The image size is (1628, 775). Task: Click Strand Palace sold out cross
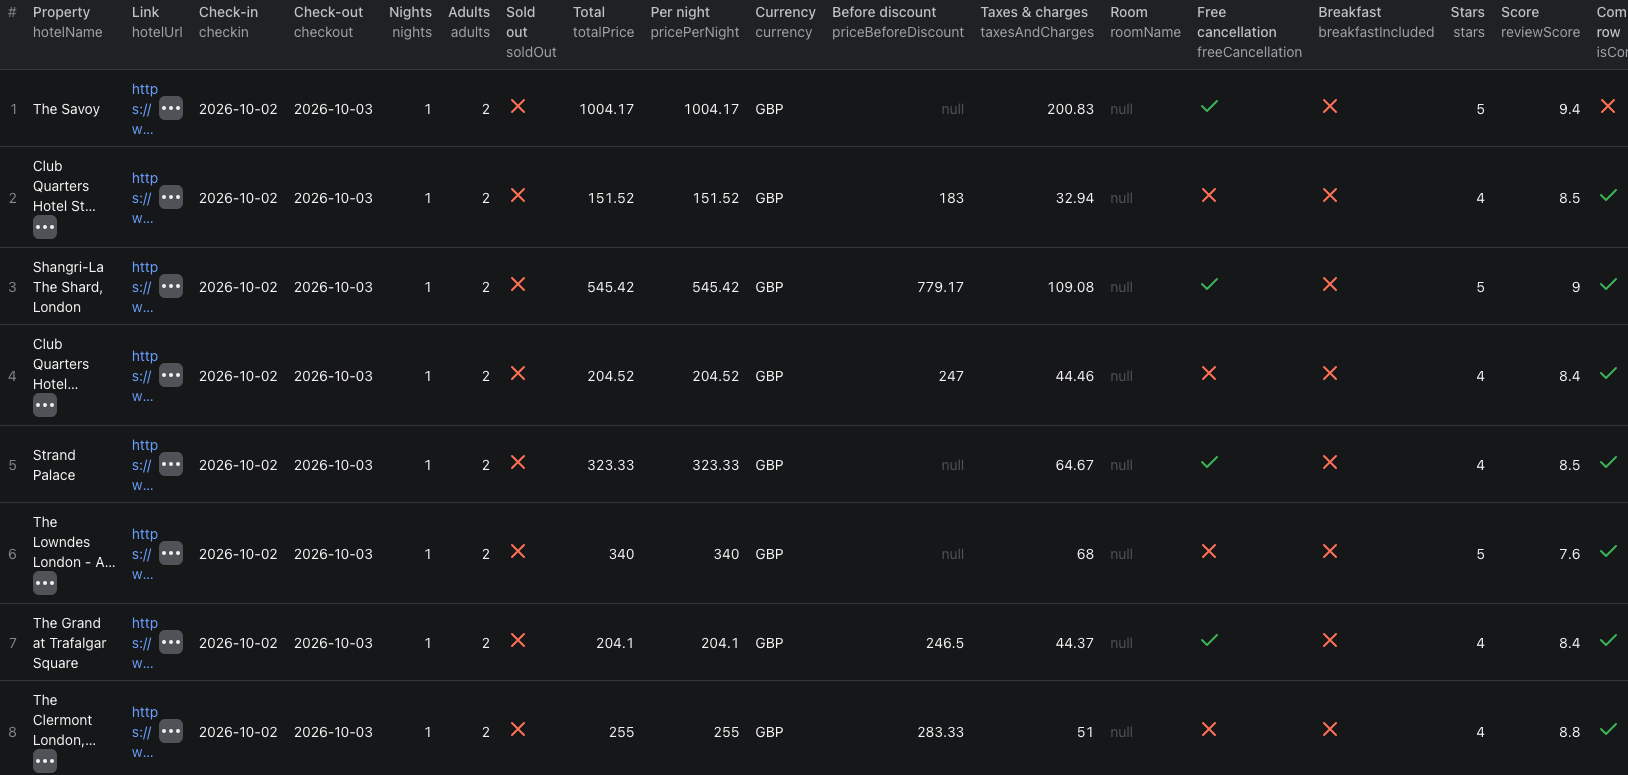pos(518,462)
